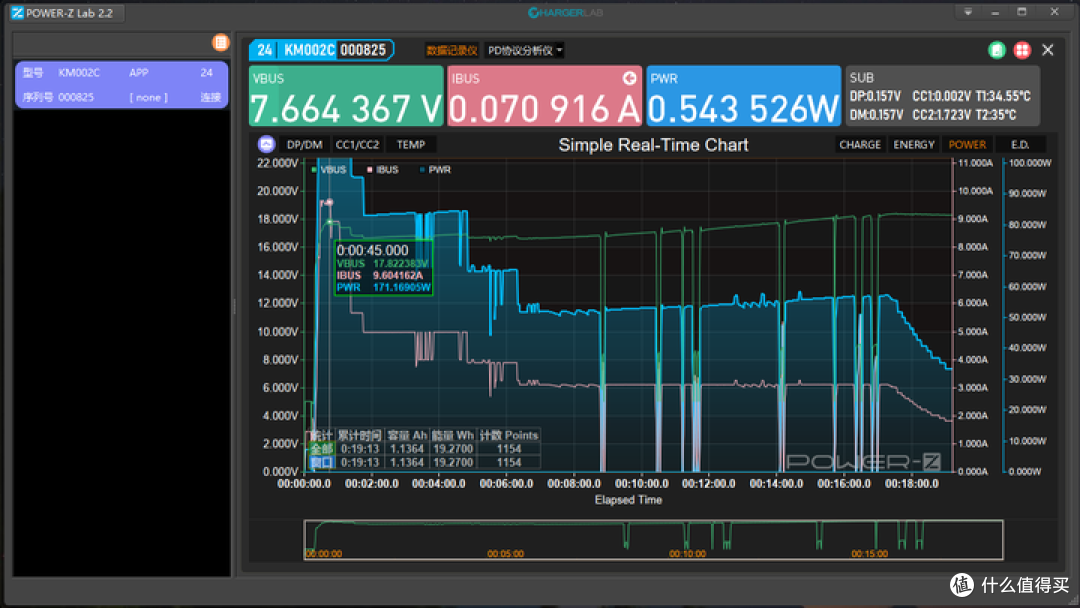
Task: Toggle PWR series in chart legend
Action: point(435,169)
